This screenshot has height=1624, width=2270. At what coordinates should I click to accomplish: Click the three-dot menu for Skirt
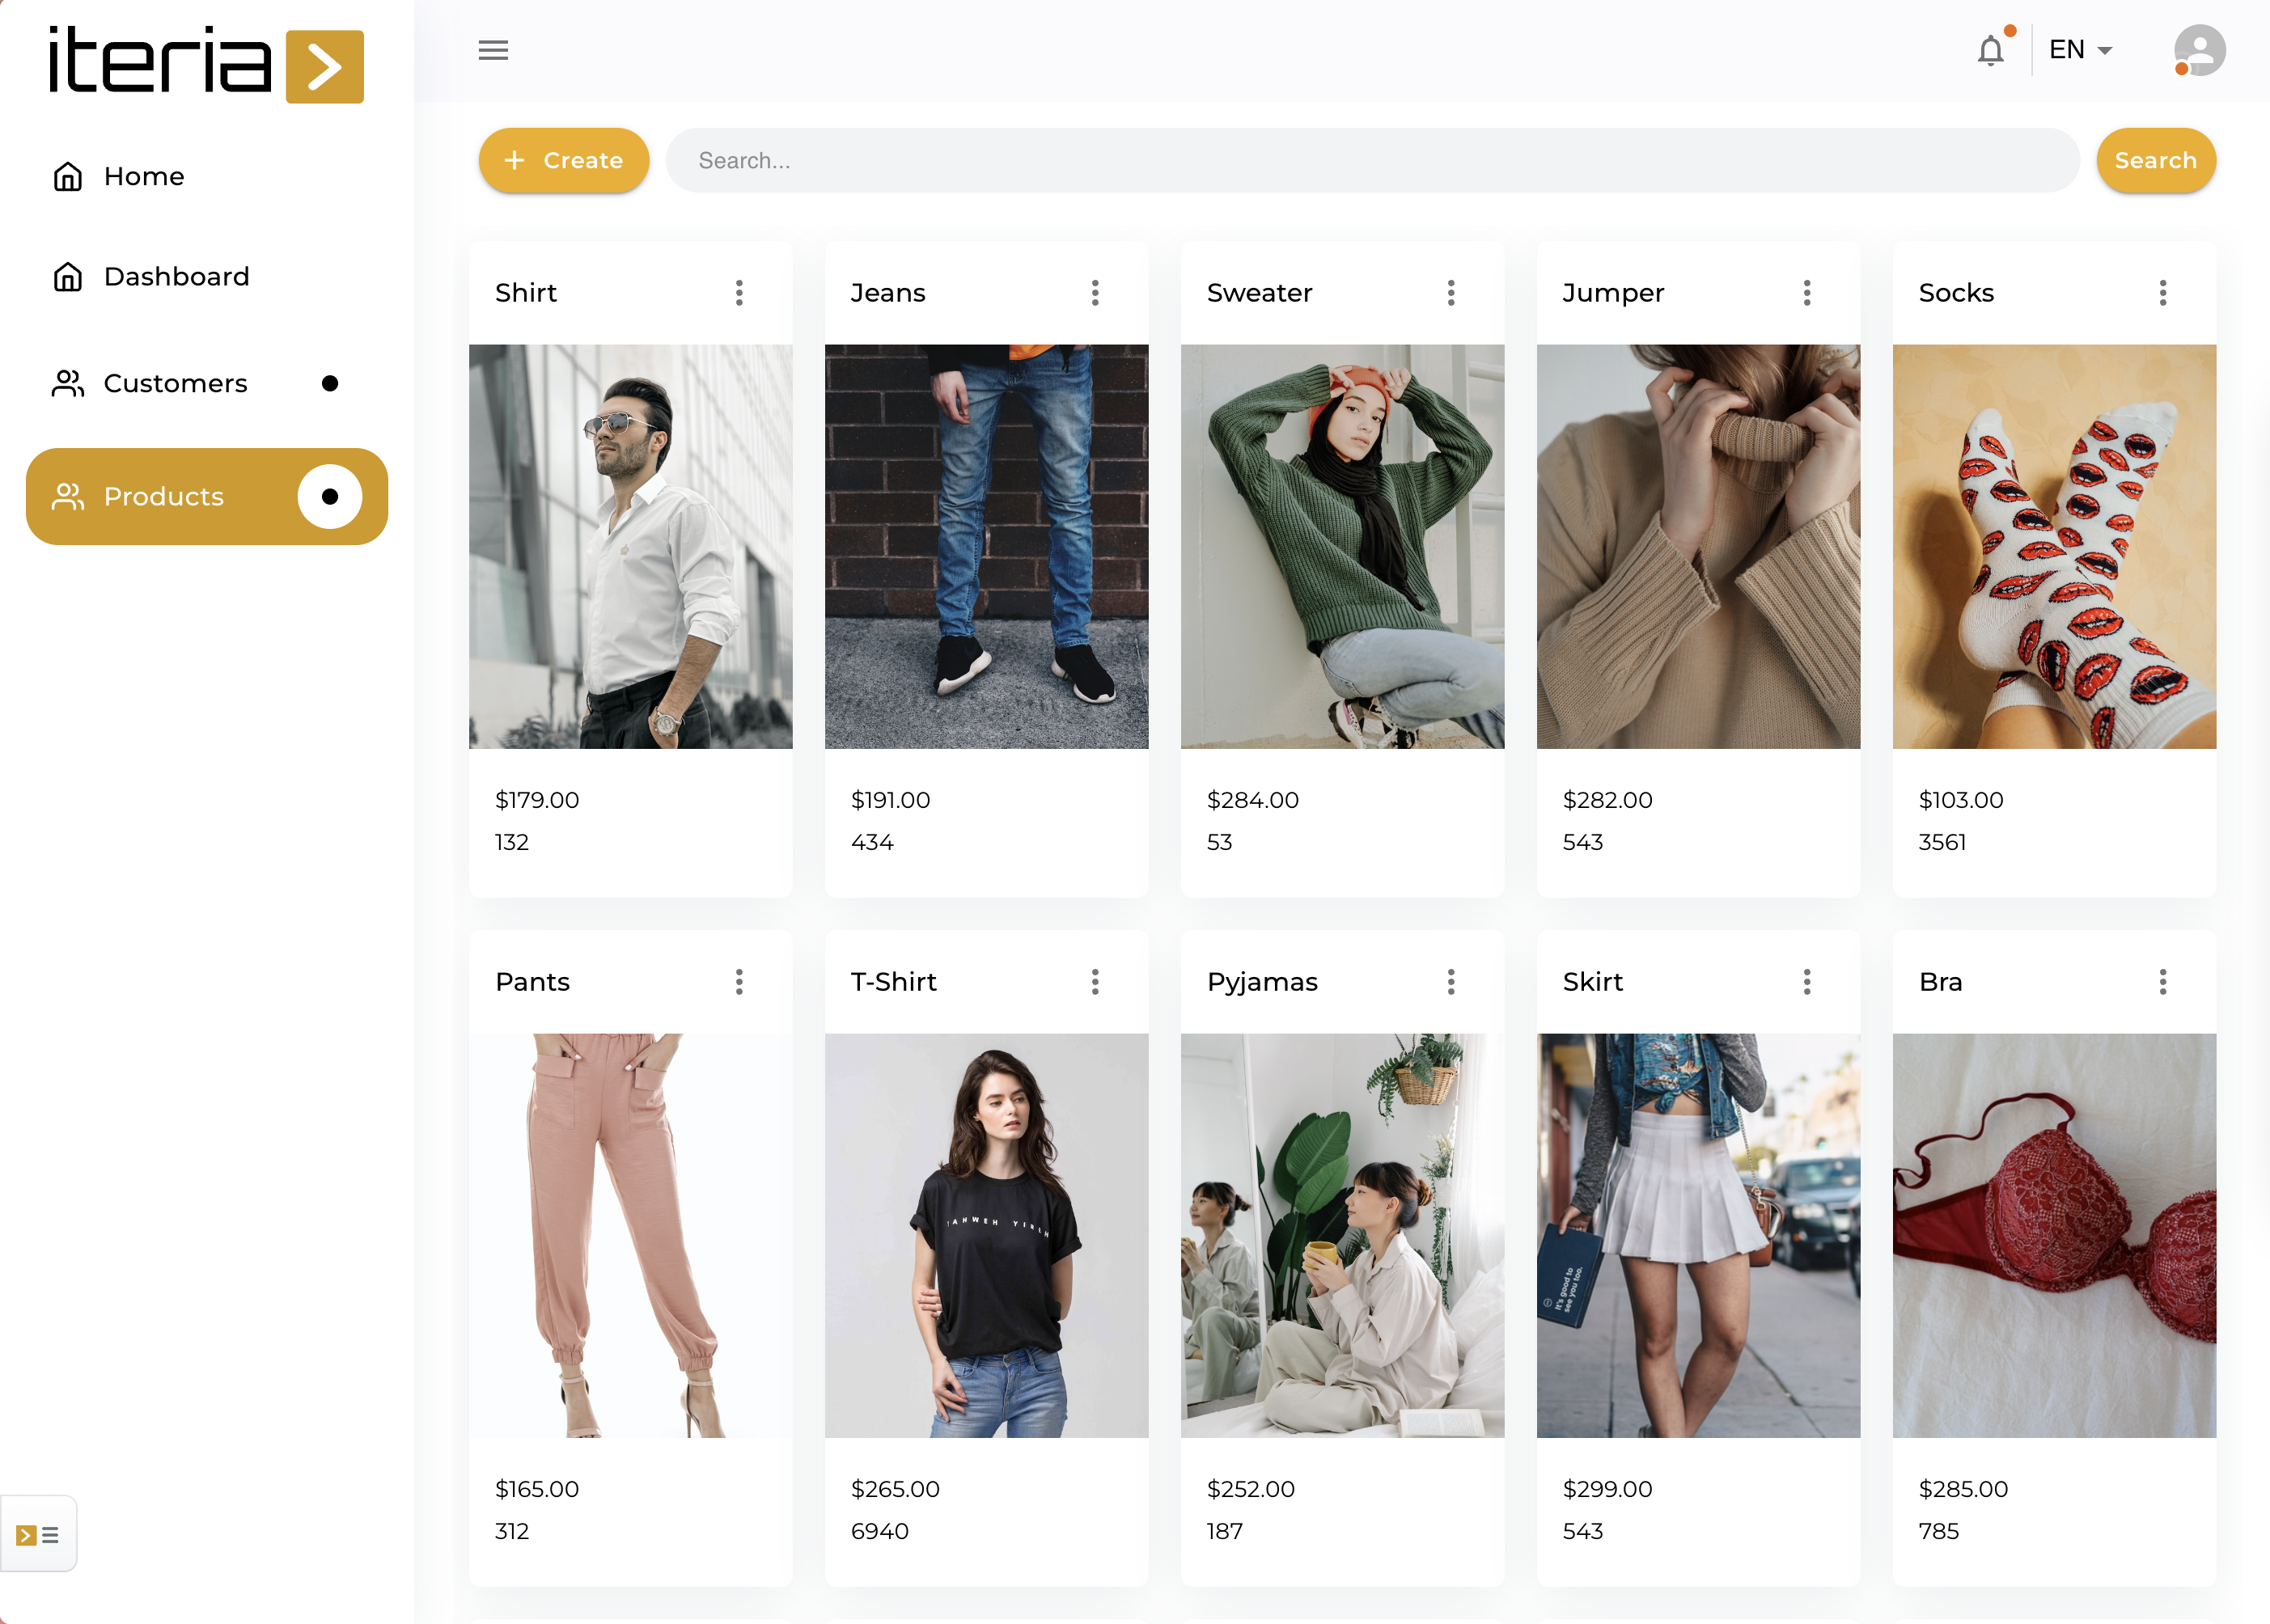coord(1806,982)
